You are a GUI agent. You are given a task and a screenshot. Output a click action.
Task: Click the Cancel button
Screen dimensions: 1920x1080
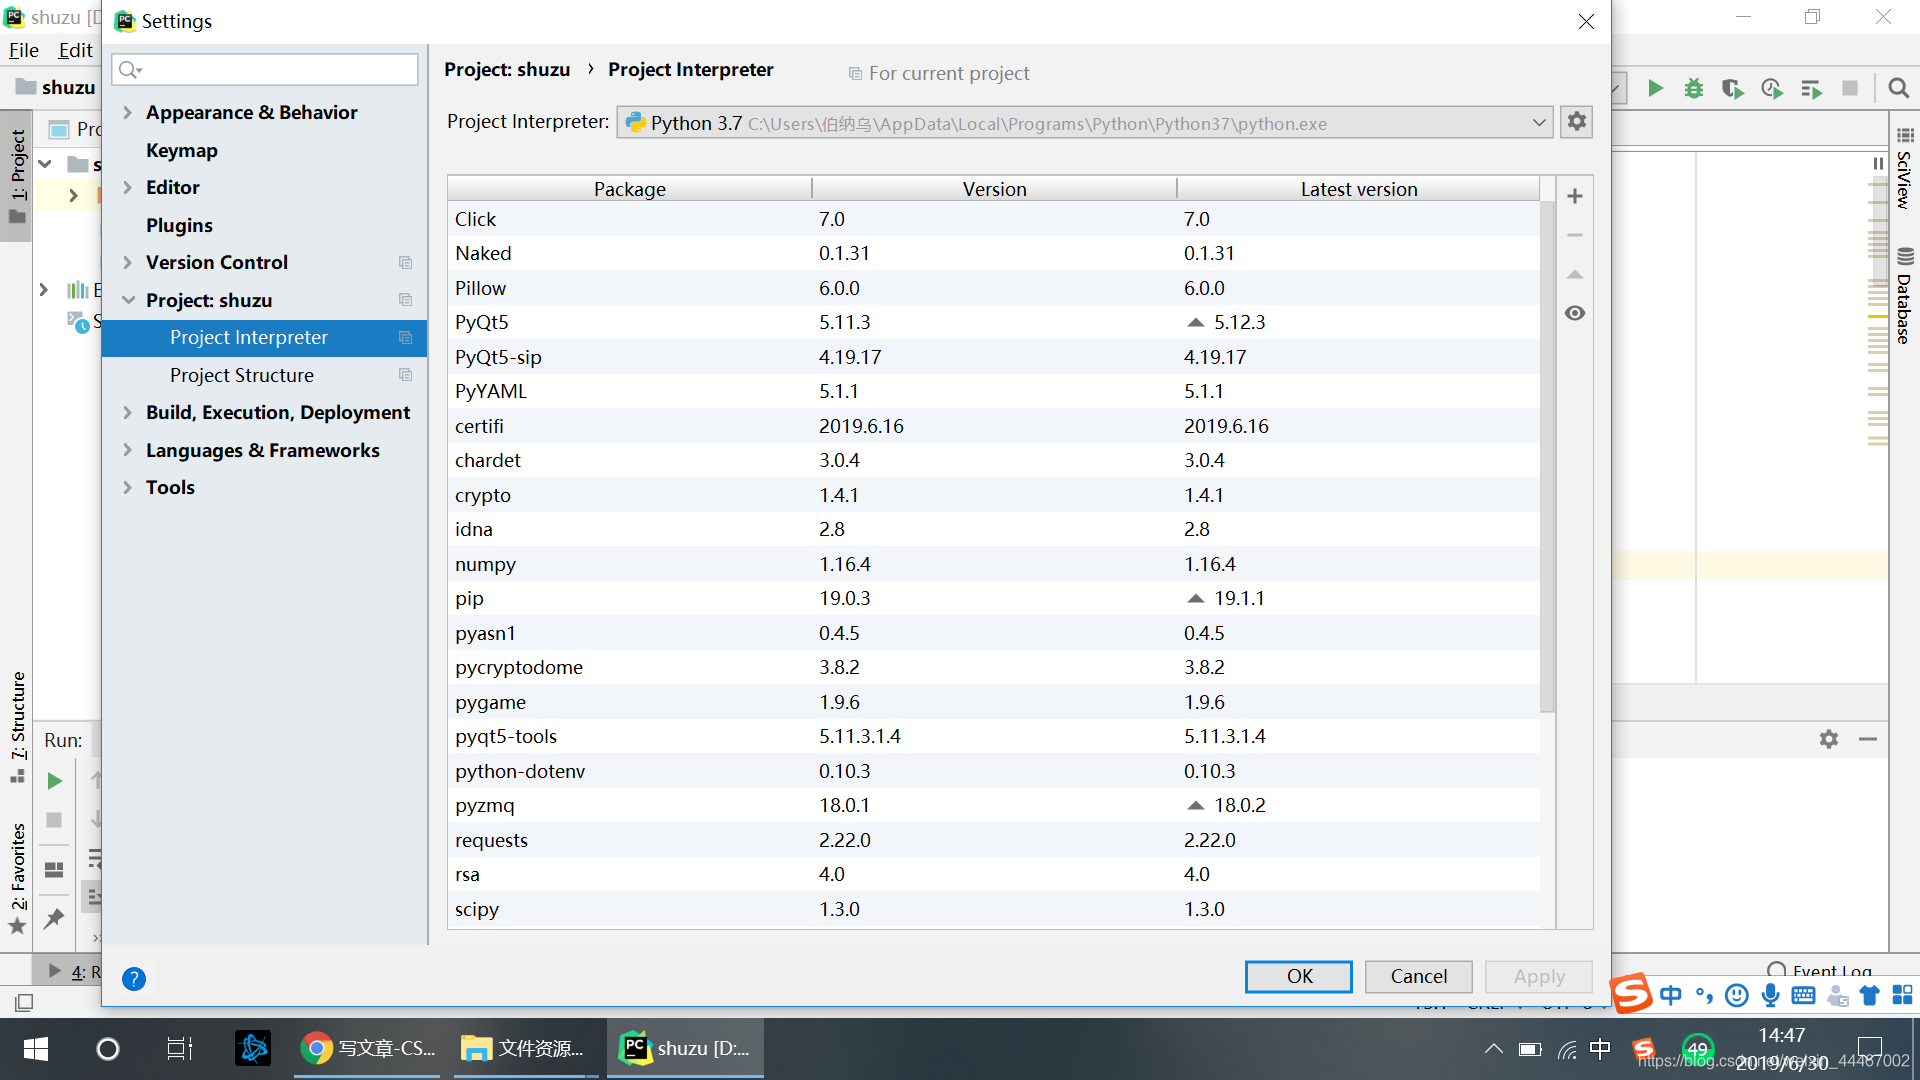(x=1418, y=976)
